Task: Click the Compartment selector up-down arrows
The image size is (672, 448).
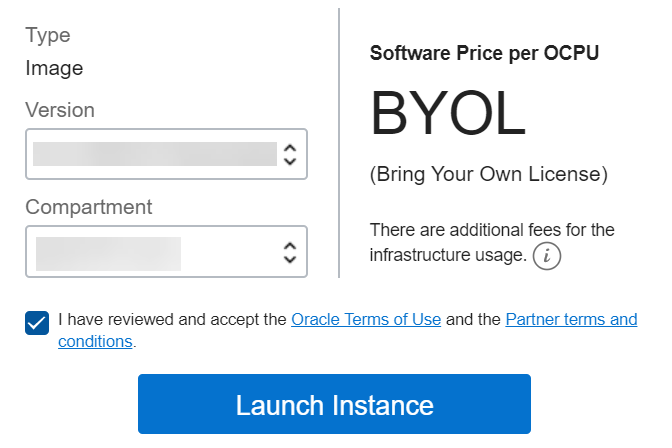Action: tap(290, 252)
